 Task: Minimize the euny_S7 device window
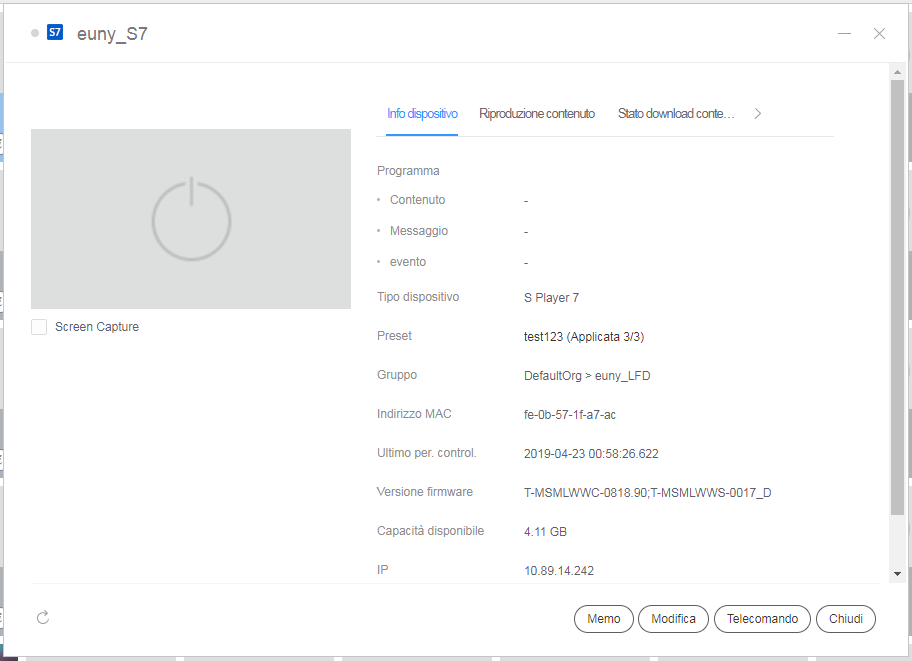click(845, 33)
